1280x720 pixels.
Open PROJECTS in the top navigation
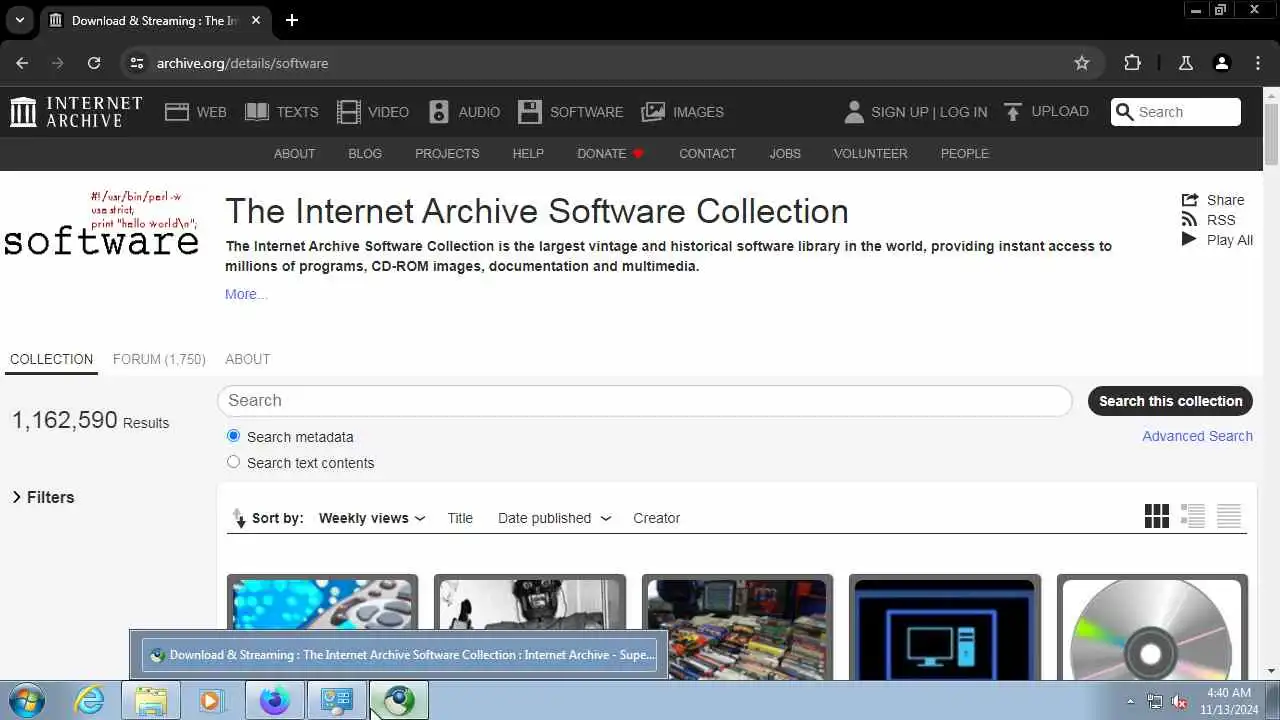tap(447, 153)
